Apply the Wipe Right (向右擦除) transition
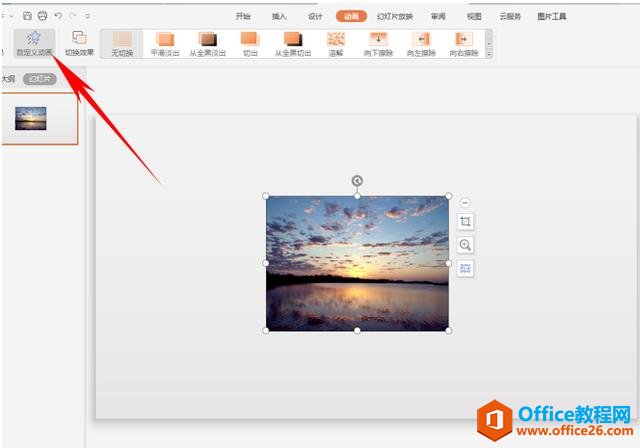The width and height of the screenshot is (640, 448). (x=464, y=44)
